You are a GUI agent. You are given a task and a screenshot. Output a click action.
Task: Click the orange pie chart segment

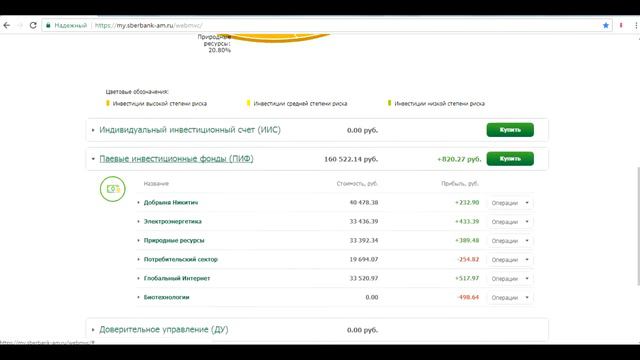(274, 38)
